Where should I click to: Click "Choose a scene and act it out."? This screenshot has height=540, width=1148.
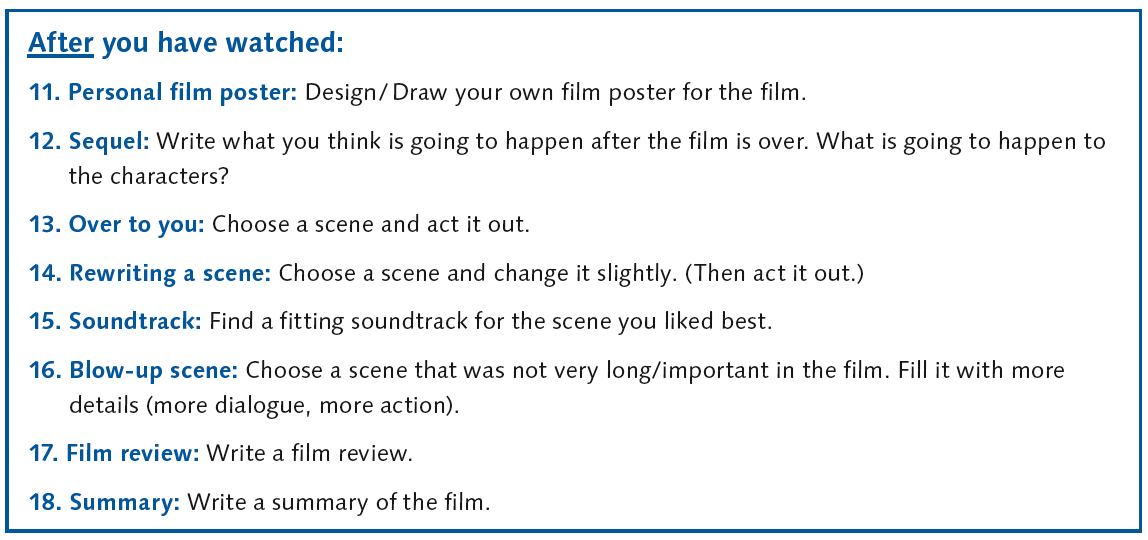click(x=370, y=225)
